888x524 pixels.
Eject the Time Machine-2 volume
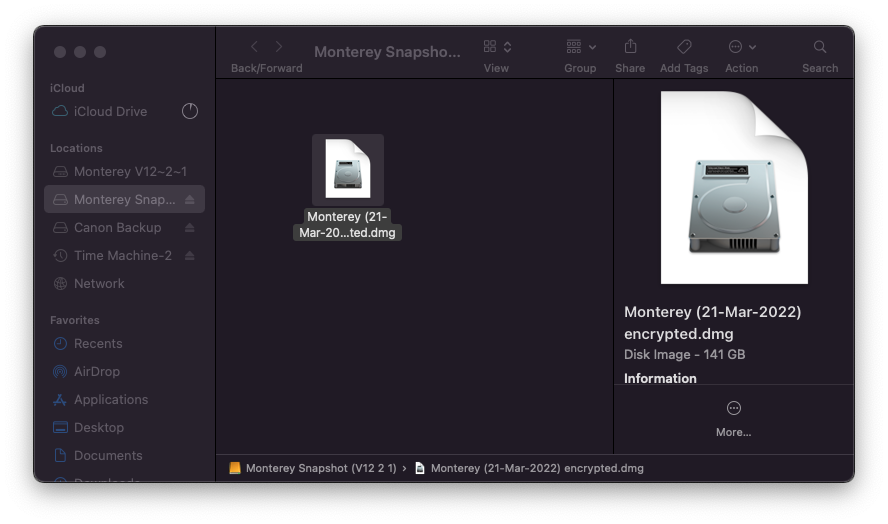[190, 255]
